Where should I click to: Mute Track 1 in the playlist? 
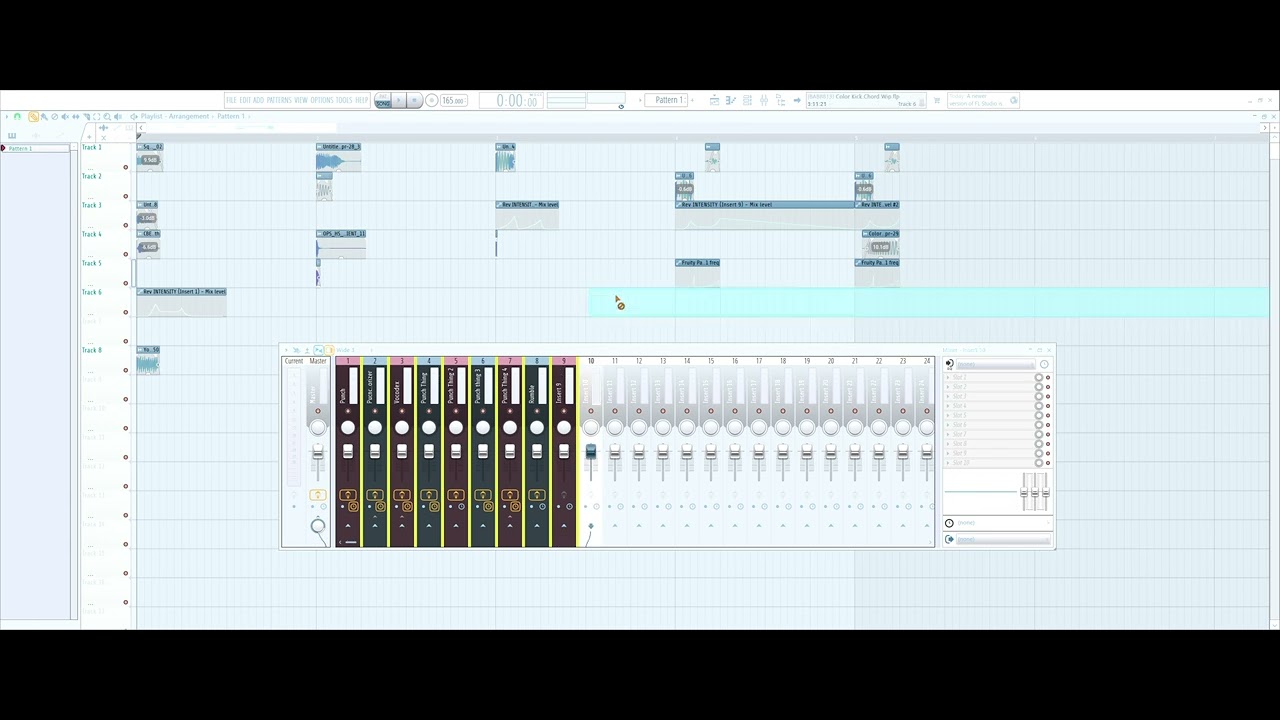coord(126,167)
